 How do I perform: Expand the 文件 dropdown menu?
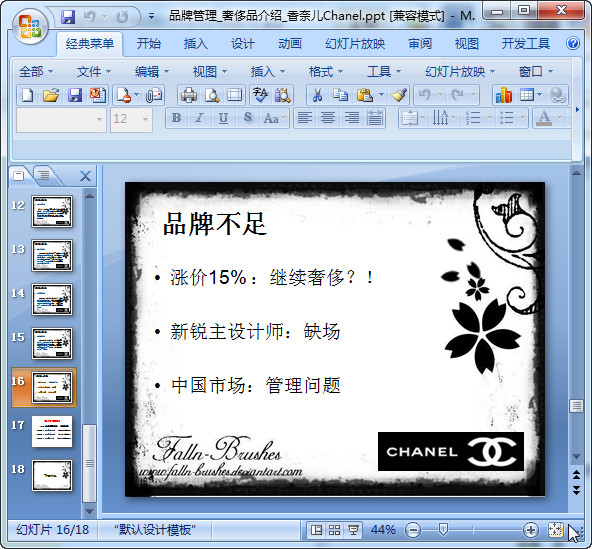[94, 71]
